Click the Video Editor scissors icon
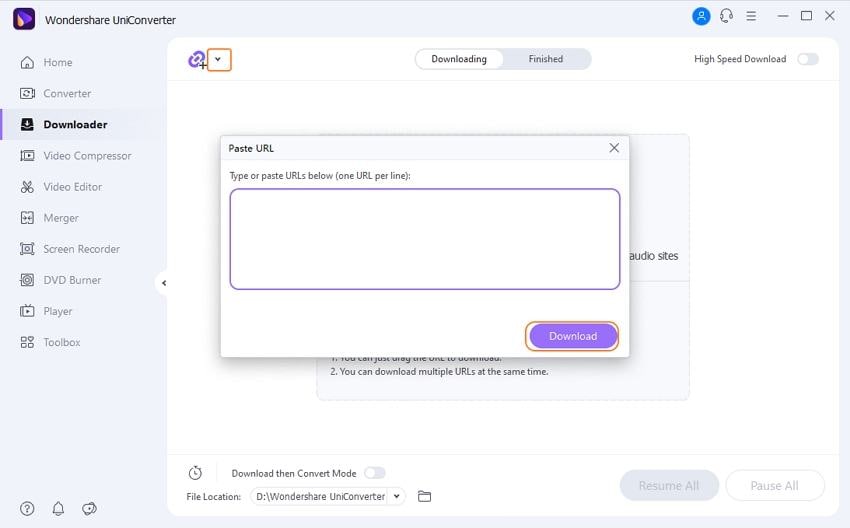The height and width of the screenshot is (528, 850). [x=27, y=187]
